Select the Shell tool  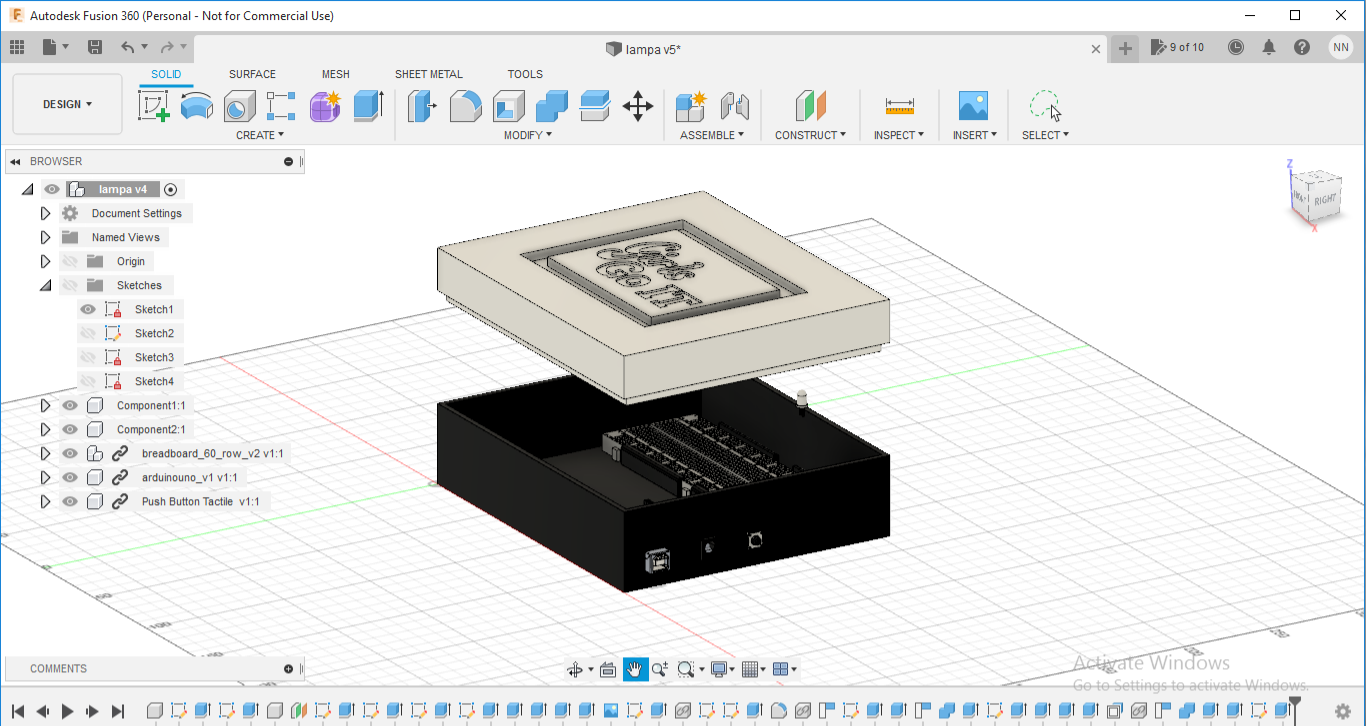click(509, 105)
